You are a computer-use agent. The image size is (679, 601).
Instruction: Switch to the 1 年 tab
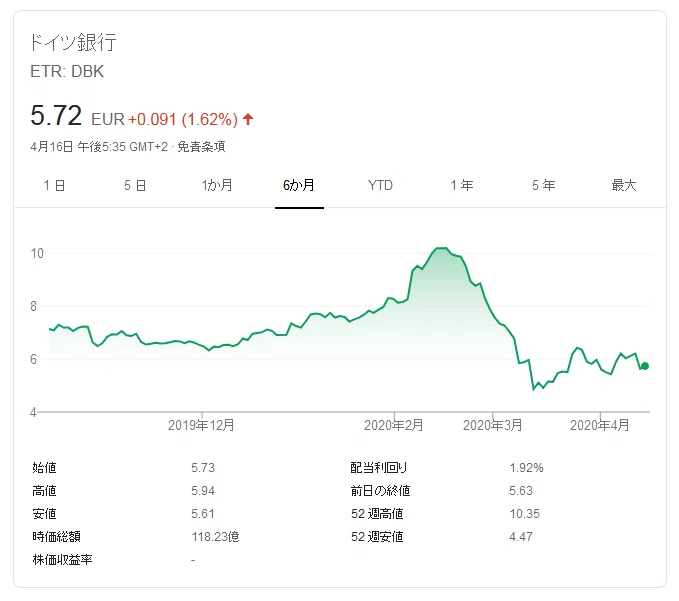coord(462,185)
